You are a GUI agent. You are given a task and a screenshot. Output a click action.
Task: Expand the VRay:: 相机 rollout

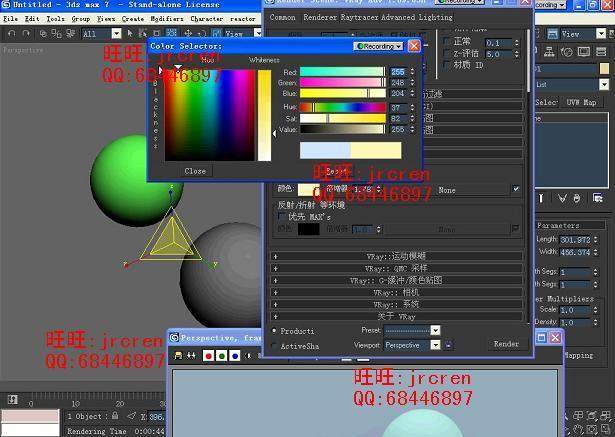click(x=396, y=292)
